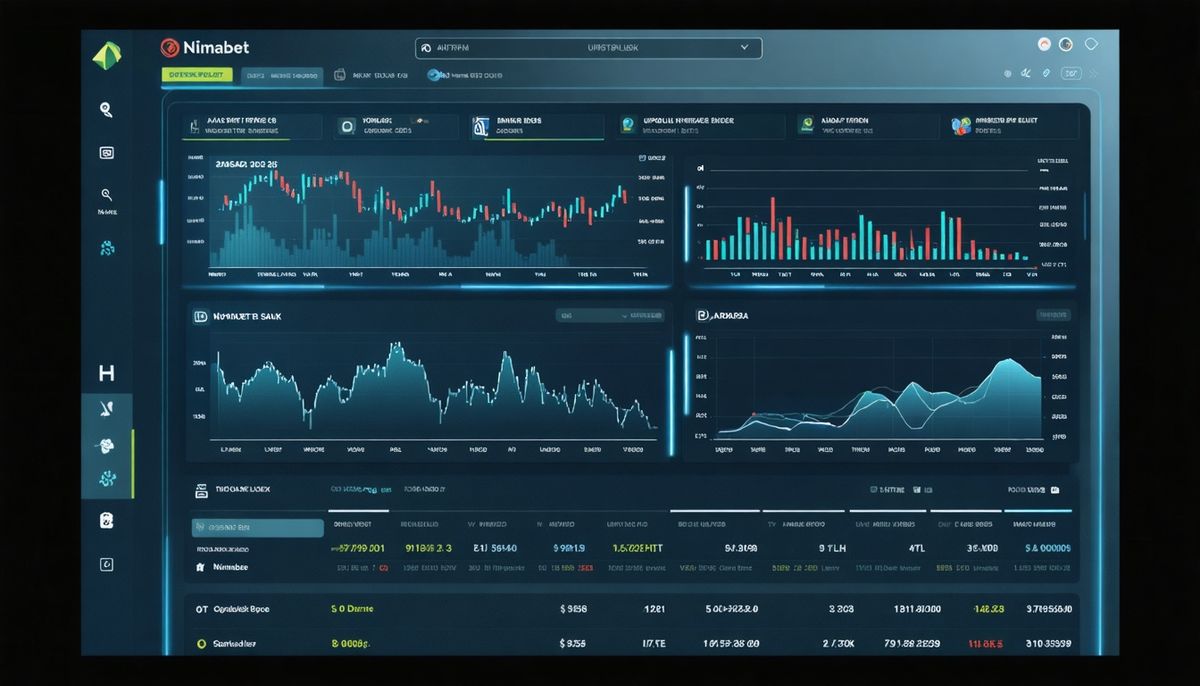Open selector at area chart panel top right
The width and height of the screenshot is (1200, 686).
coord(1053,314)
